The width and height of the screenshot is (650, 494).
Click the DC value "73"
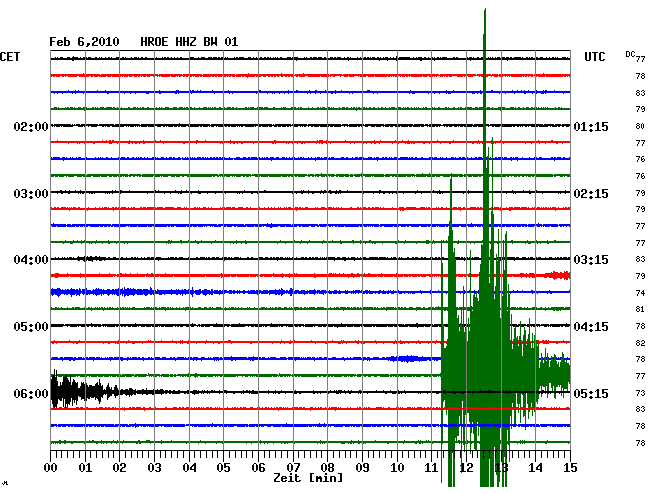pyautogui.click(x=640, y=393)
